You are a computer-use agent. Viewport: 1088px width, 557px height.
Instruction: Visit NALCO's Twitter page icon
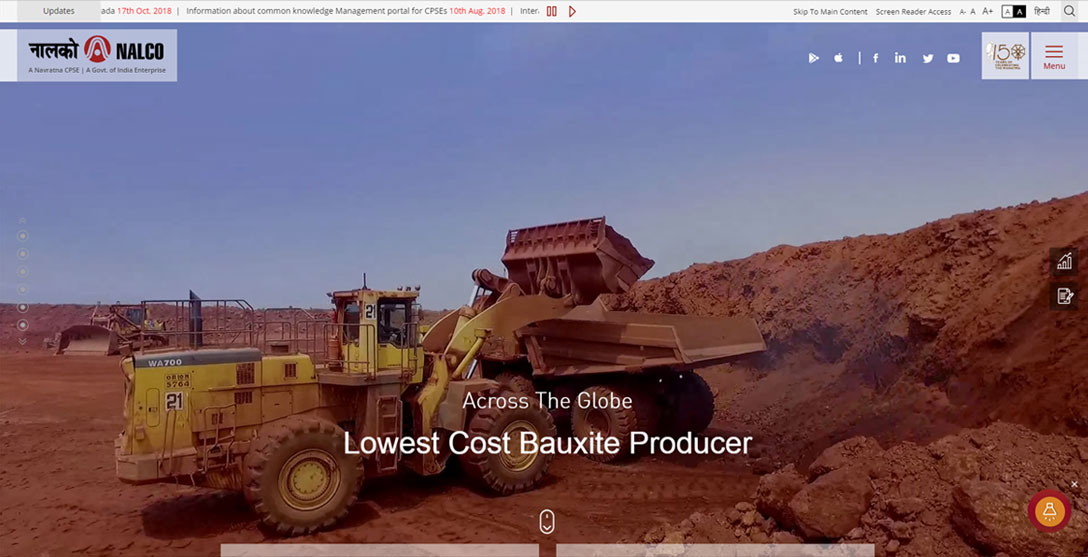pyautogui.click(x=928, y=58)
